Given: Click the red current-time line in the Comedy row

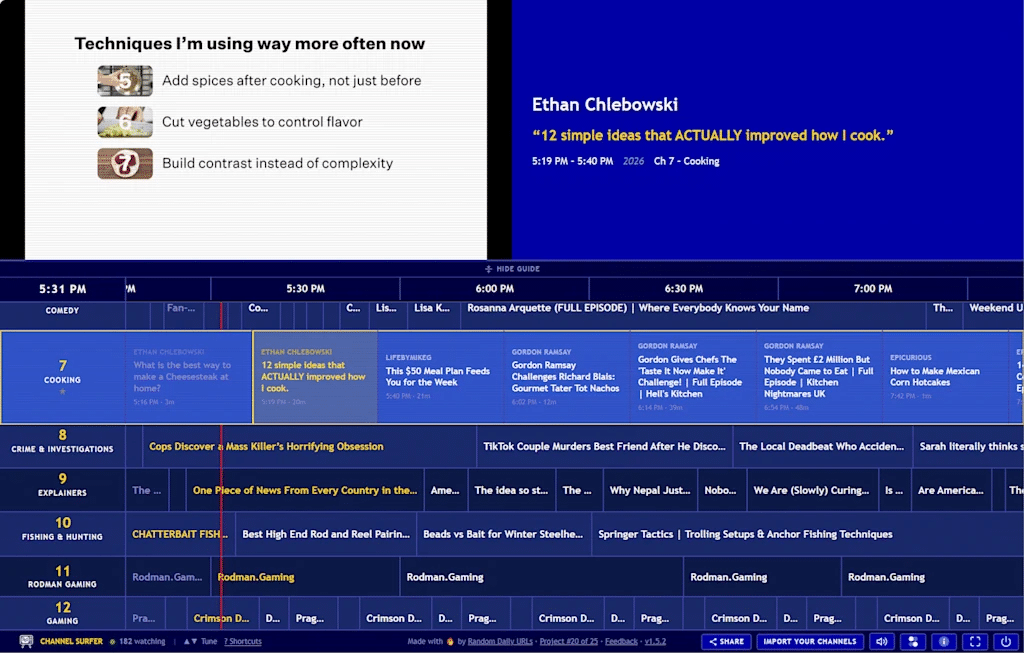Looking at the screenshot, I should click(x=221, y=309).
